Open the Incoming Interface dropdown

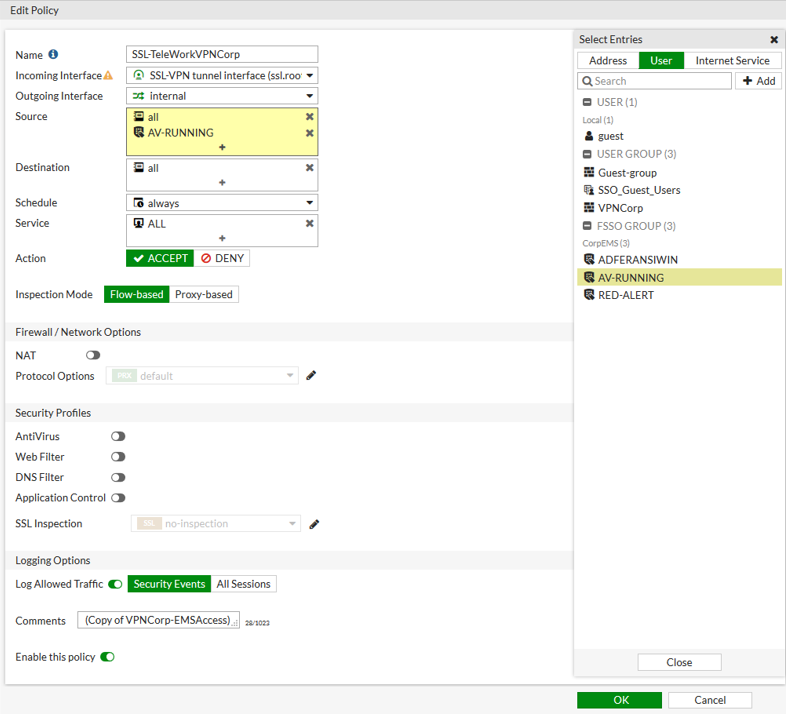coord(222,75)
